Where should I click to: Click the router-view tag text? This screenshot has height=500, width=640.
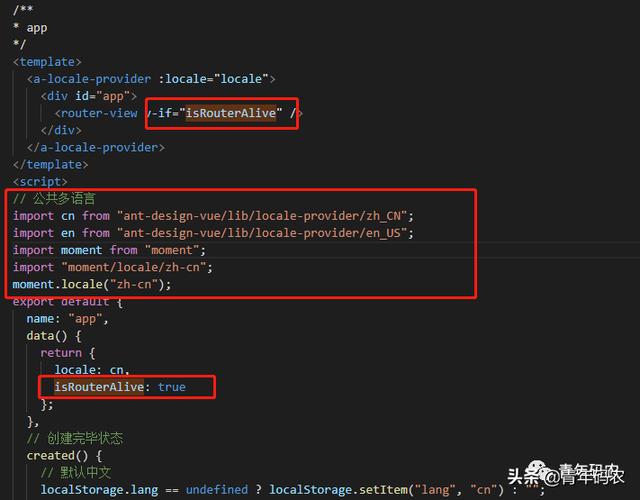pos(96,113)
